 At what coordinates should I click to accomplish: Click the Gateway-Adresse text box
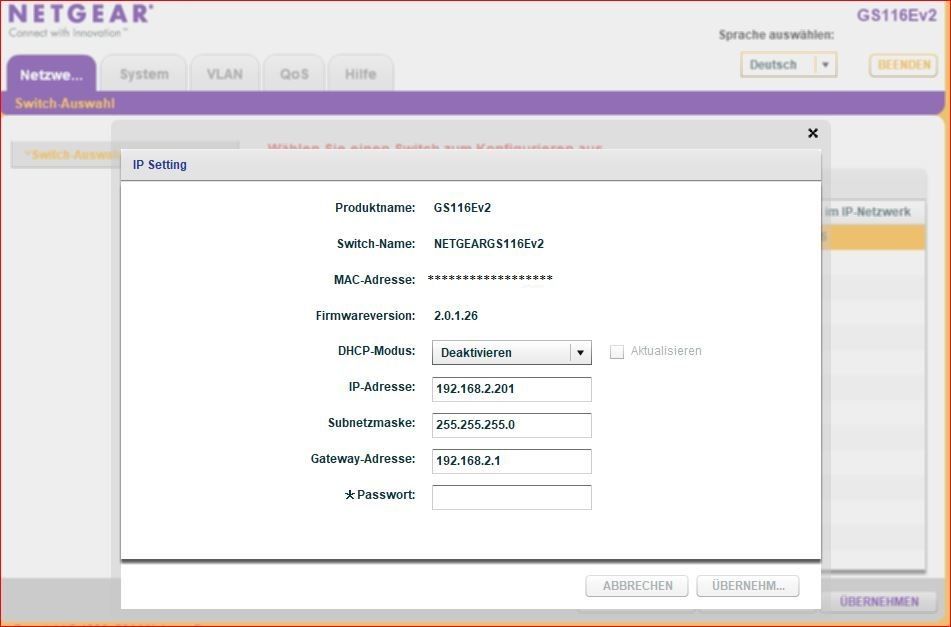click(x=511, y=461)
